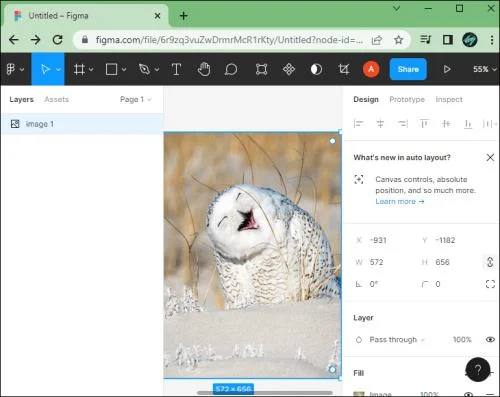Switch to the Assets tab
The width and height of the screenshot is (500, 397).
(x=56, y=99)
